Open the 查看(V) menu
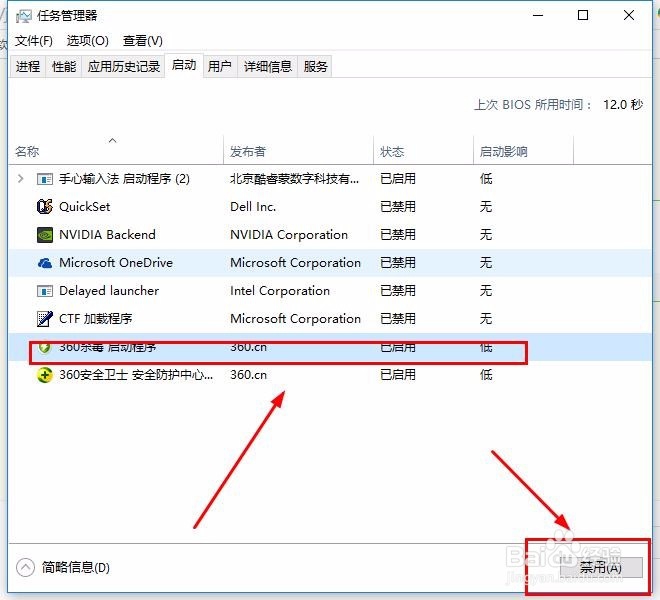Image resolution: width=660 pixels, height=600 pixels. pos(143,41)
